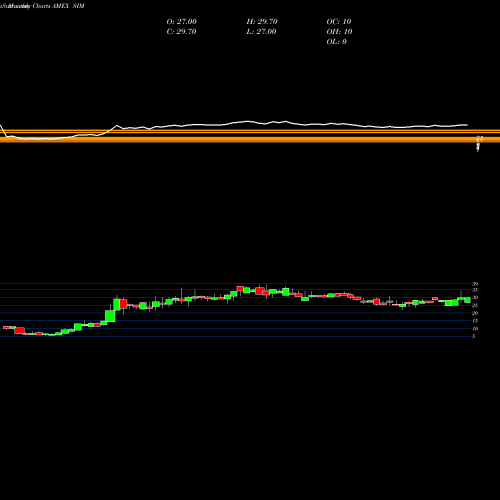Click the "Charts AMEX SIM" chart title

click(58, 6)
